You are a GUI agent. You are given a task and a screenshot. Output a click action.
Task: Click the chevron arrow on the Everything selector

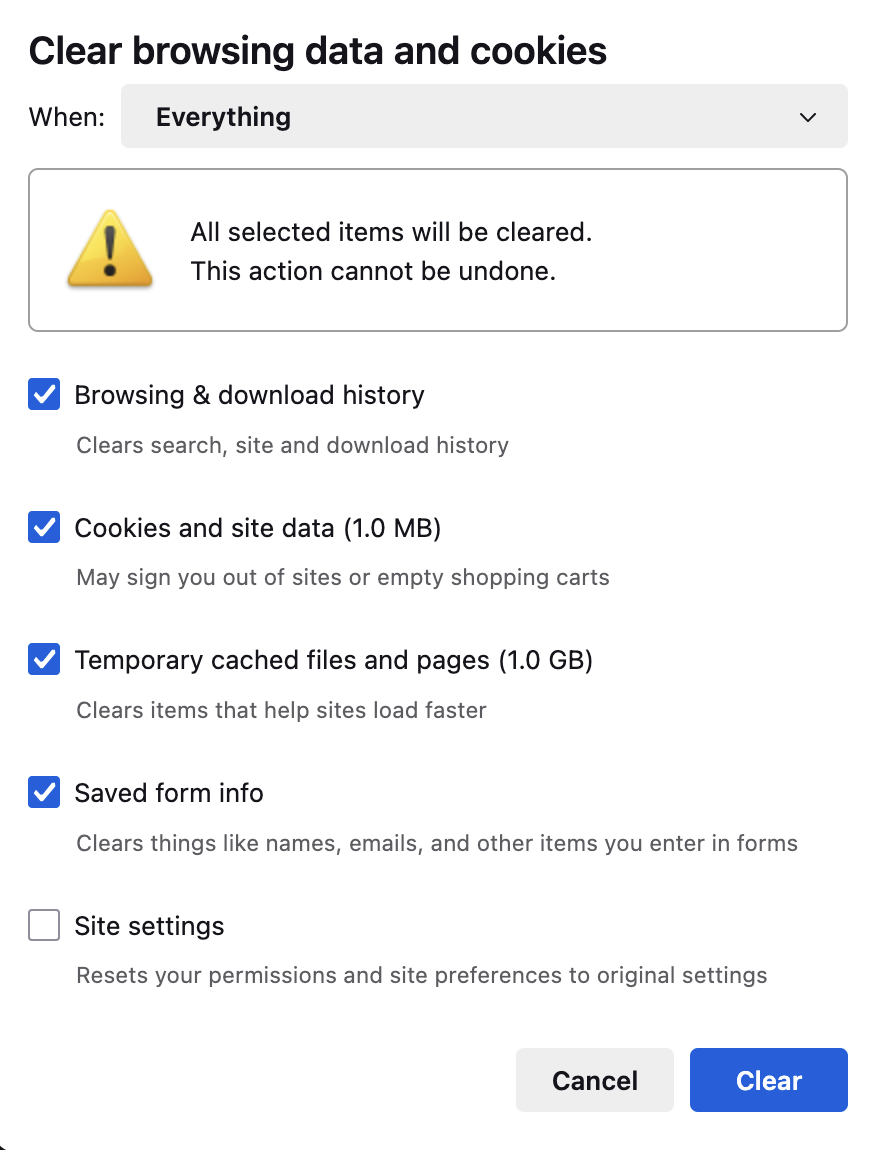tap(807, 117)
